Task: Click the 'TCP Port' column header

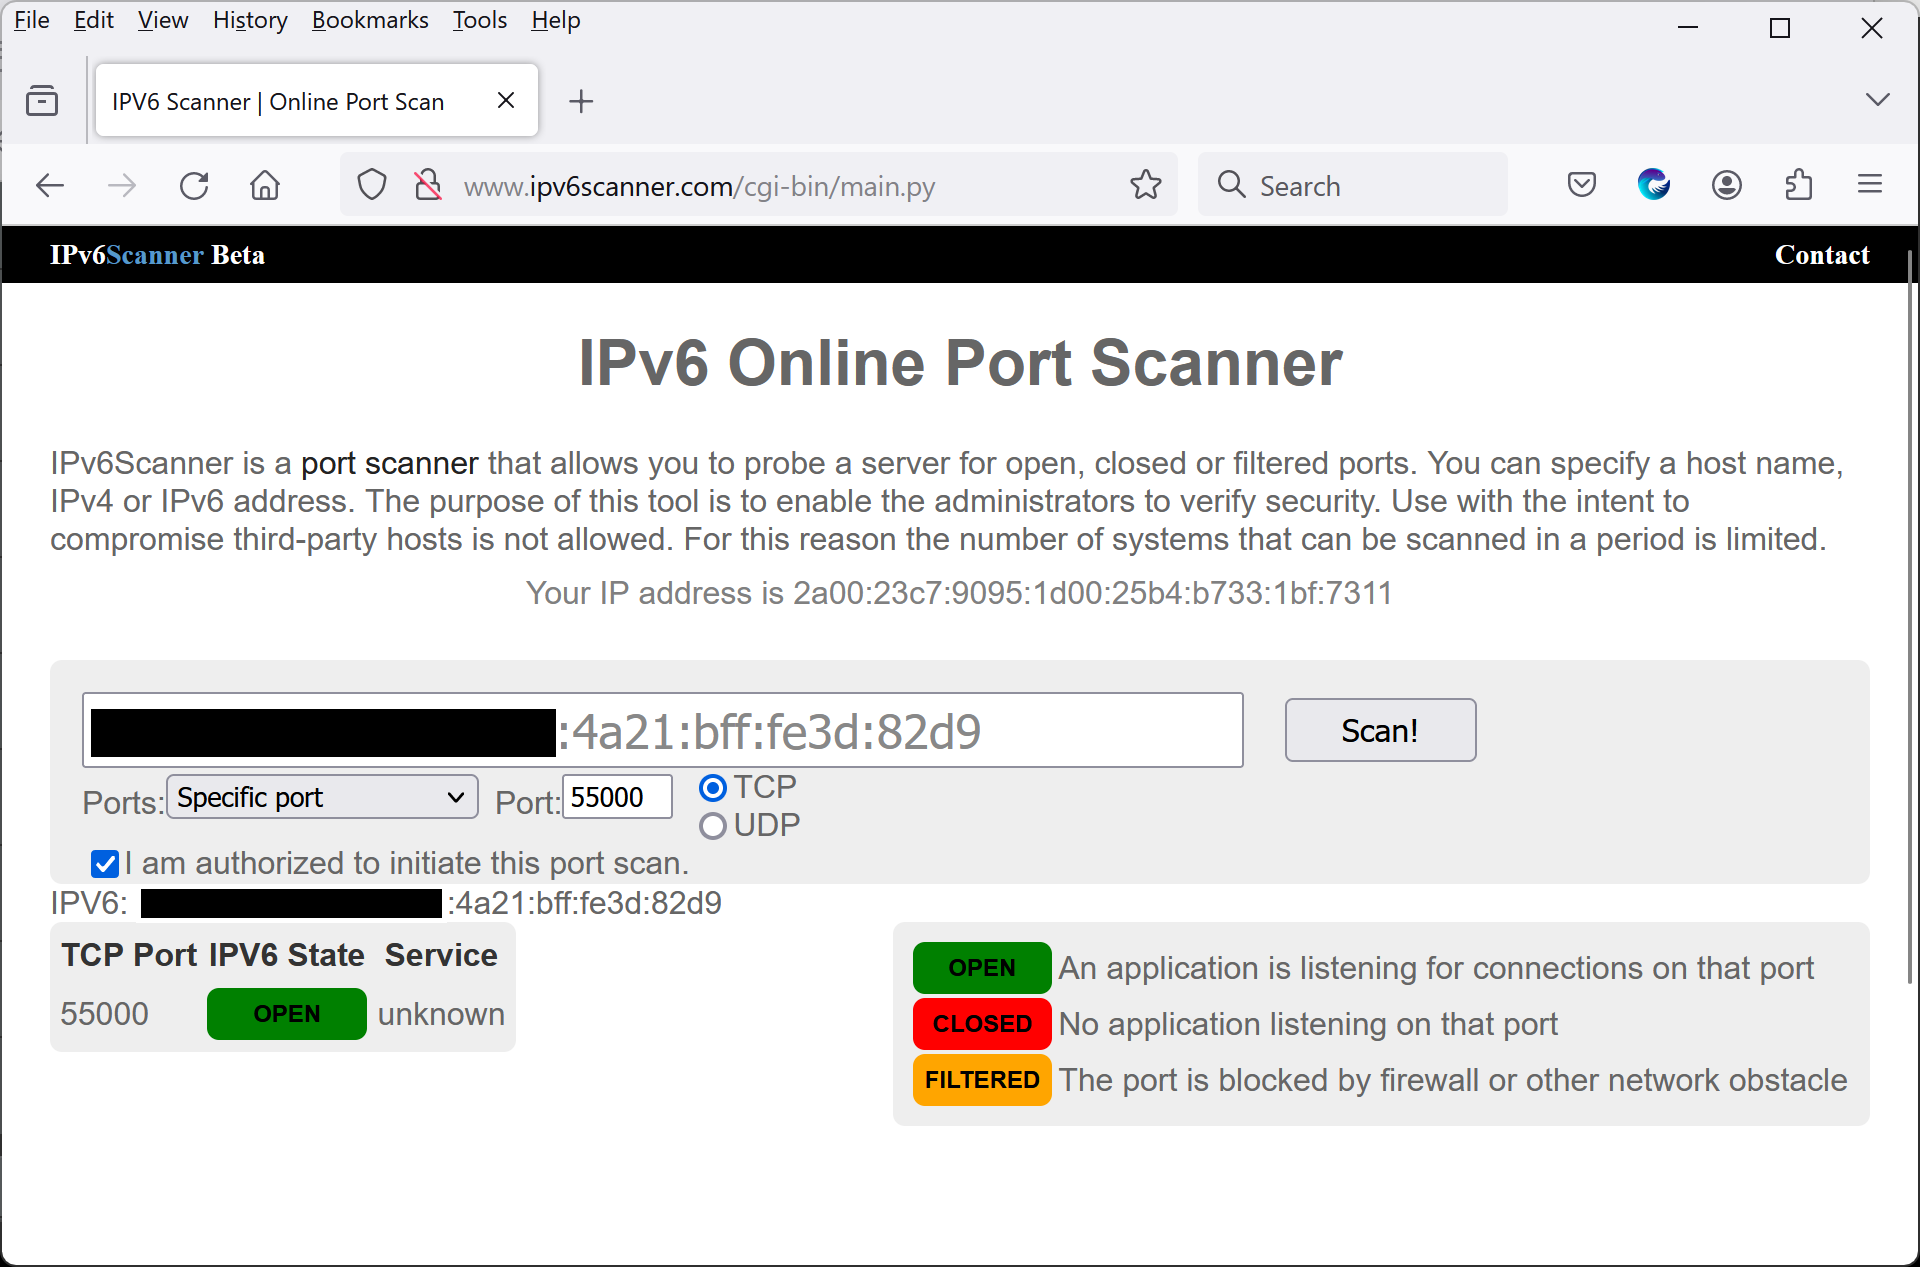Action: tap(129, 955)
